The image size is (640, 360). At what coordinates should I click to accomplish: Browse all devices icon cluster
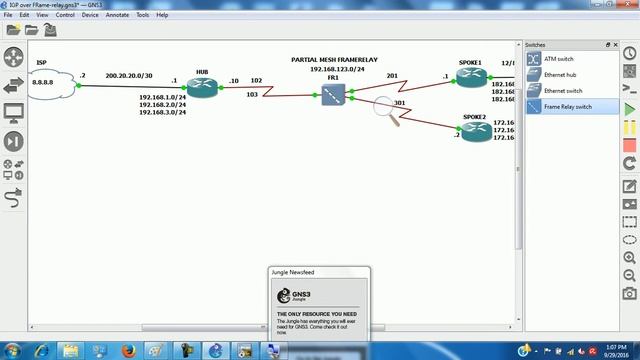pos(13,170)
